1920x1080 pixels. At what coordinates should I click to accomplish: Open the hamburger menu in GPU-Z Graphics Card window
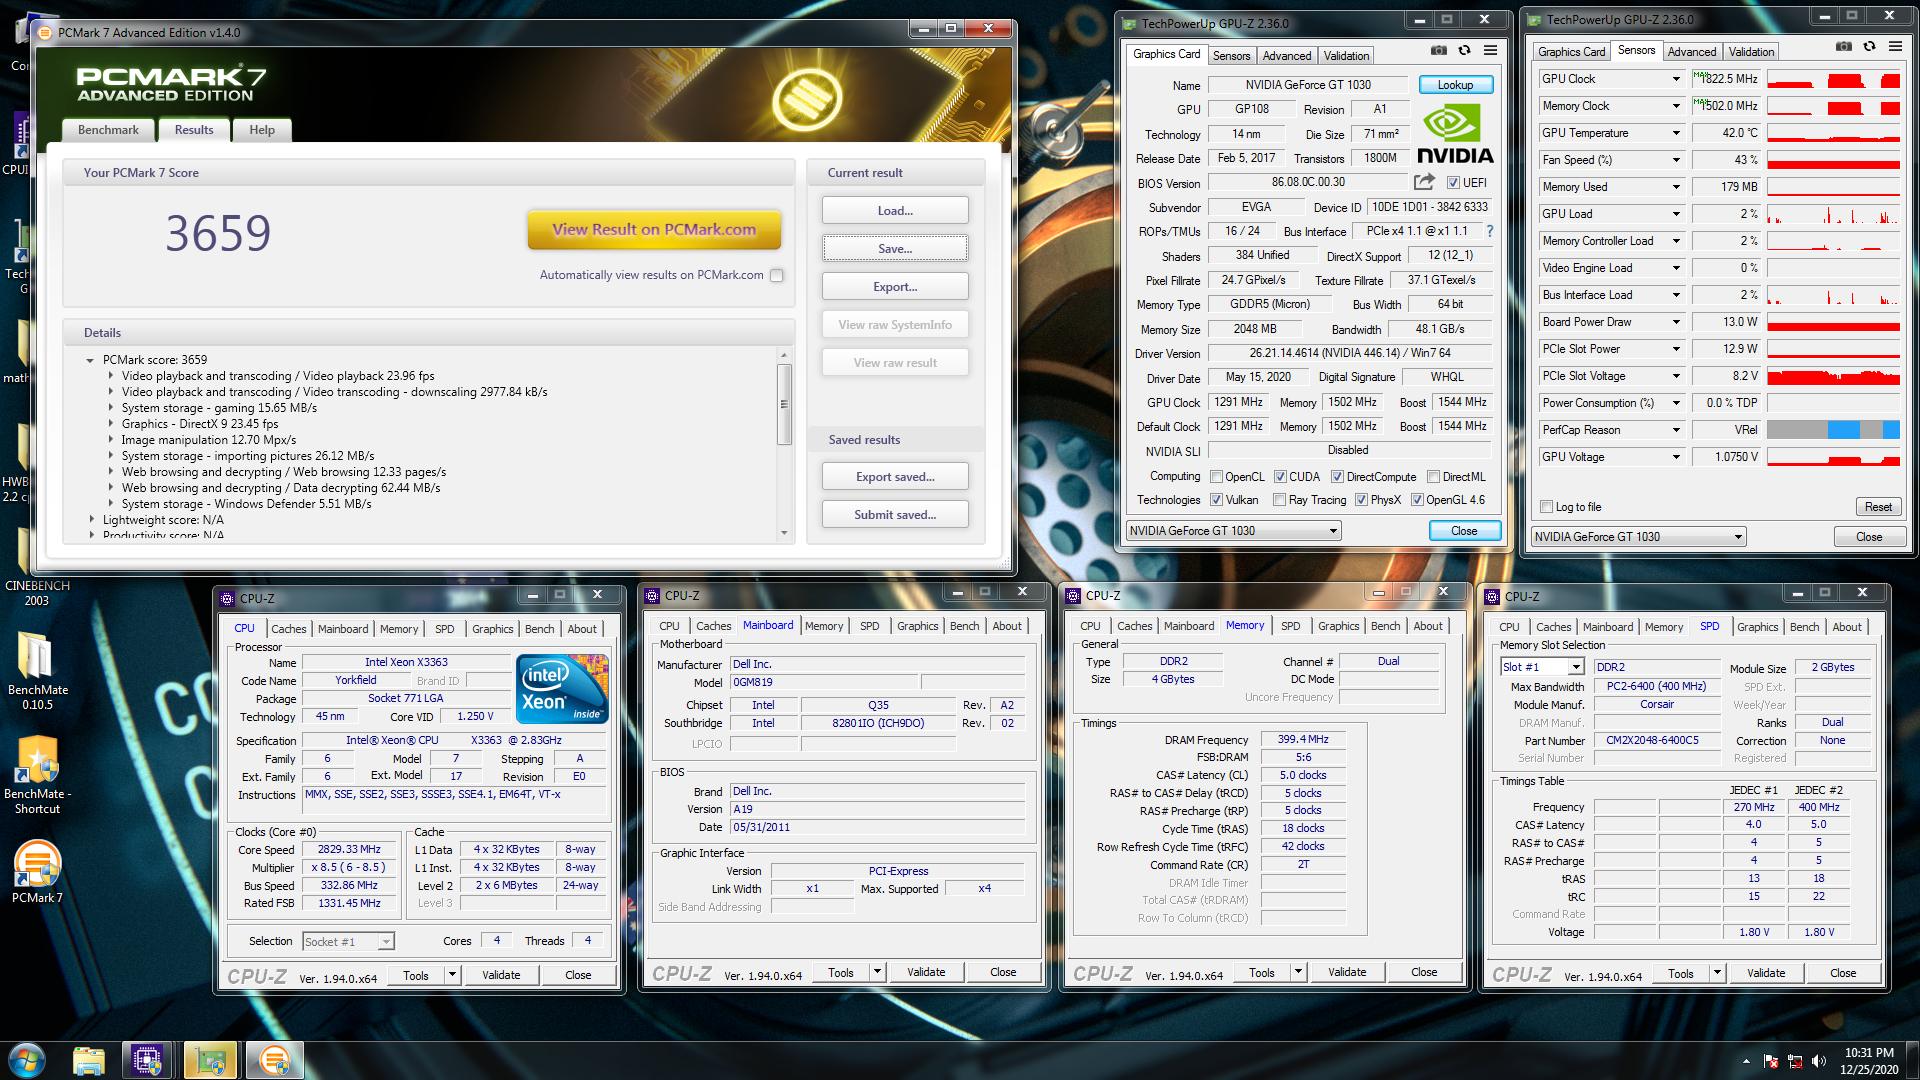click(1490, 50)
